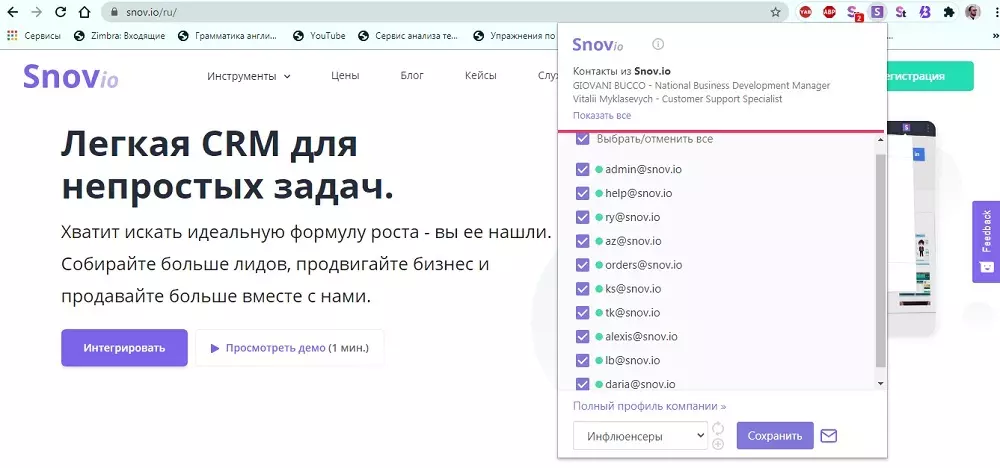Refresh the lists with circular arrows icon
The height and width of the screenshot is (468, 1000).
pyautogui.click(x=717, y=428)
